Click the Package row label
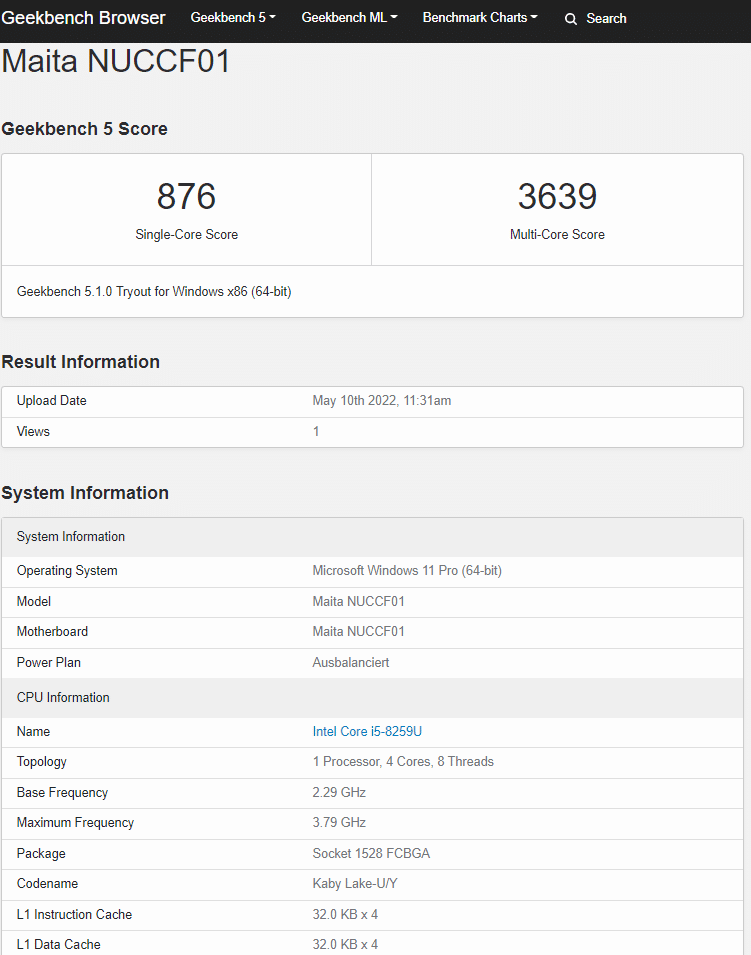Viewport: 751px width, 955px height. pos(41,854)
